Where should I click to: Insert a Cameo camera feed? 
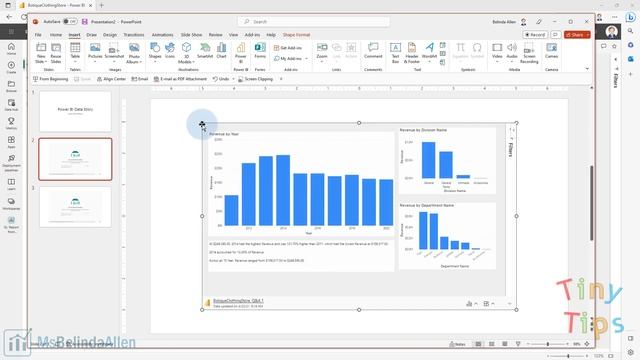(x=551, y=51)
